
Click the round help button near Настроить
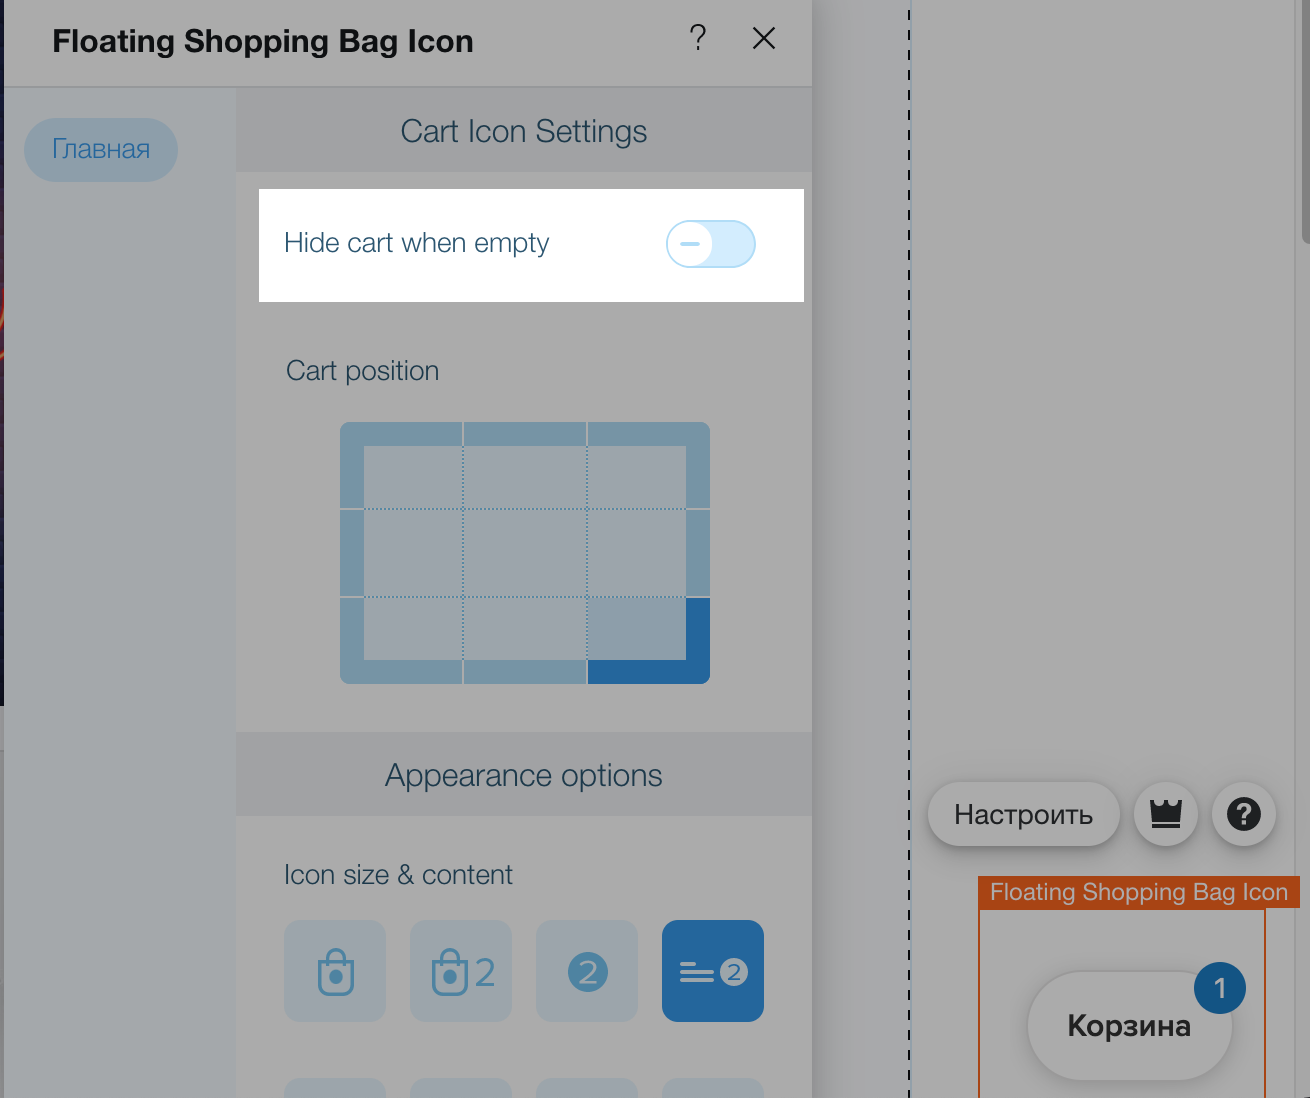1244,814
